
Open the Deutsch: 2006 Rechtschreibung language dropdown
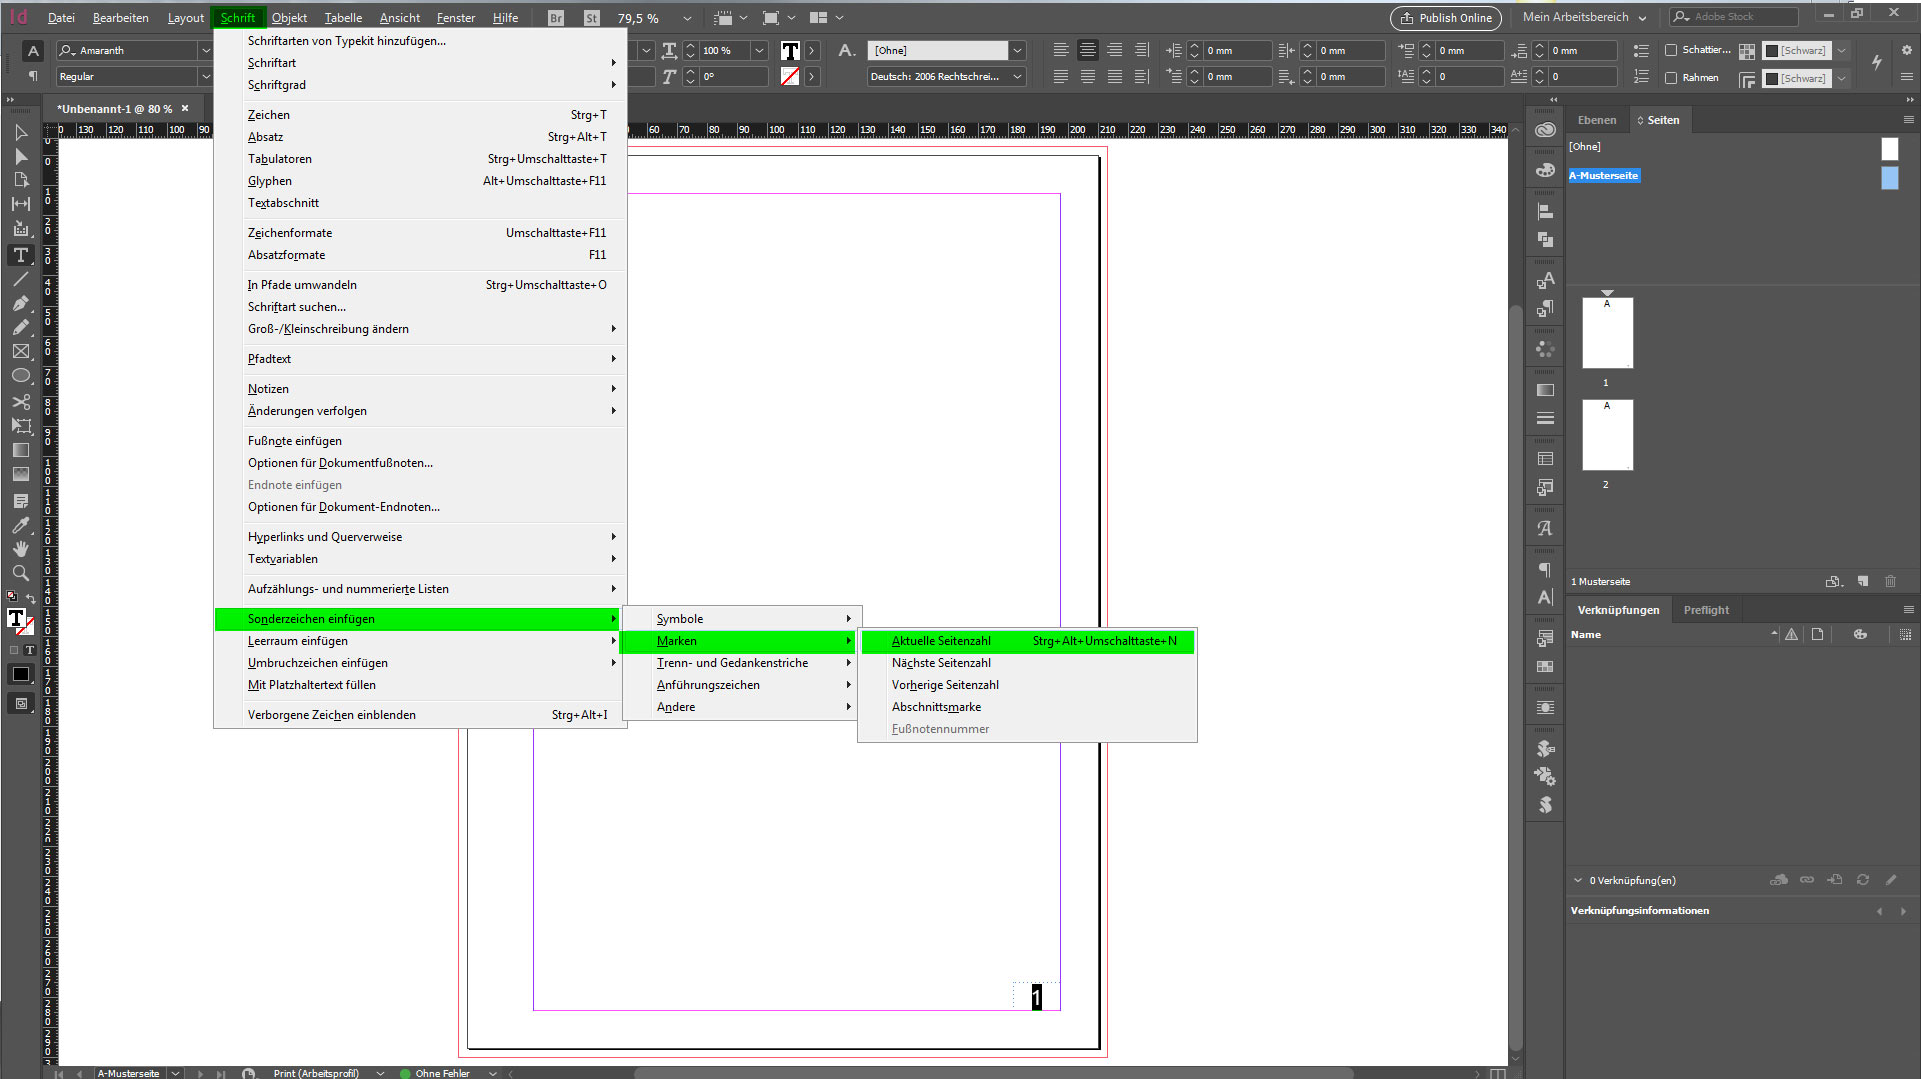[x=1017, y=77]
